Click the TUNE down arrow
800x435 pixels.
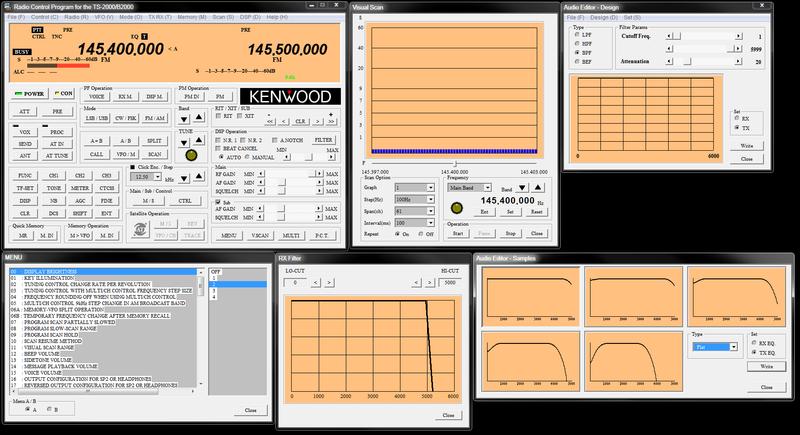pyautogui.click(x=184, y=142)
